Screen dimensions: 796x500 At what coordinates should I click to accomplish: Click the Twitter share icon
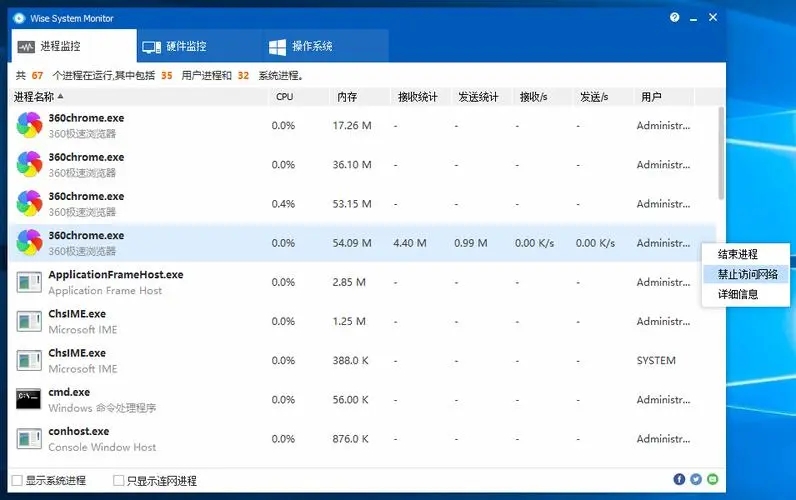696,480
